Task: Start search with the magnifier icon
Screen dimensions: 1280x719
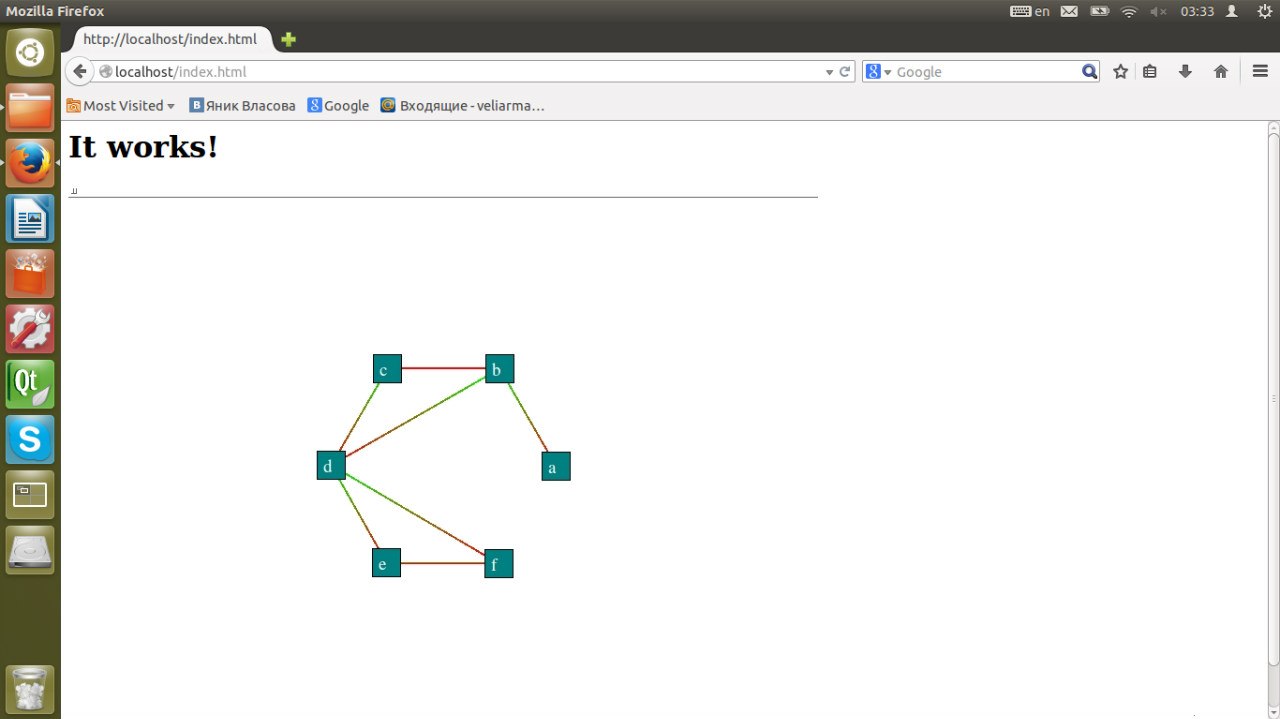Action: coord(1089,72)
